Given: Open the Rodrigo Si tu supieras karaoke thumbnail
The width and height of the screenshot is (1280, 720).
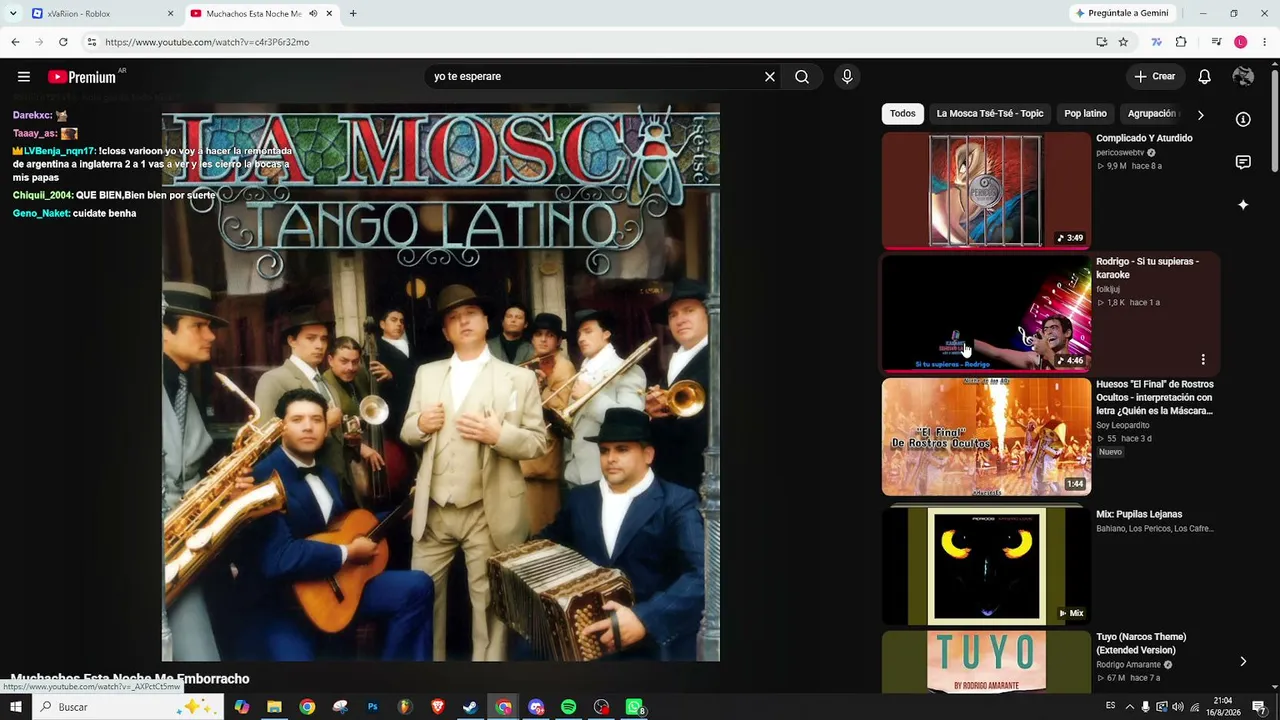Looking at the screenshot, I should tap(986, 313).
